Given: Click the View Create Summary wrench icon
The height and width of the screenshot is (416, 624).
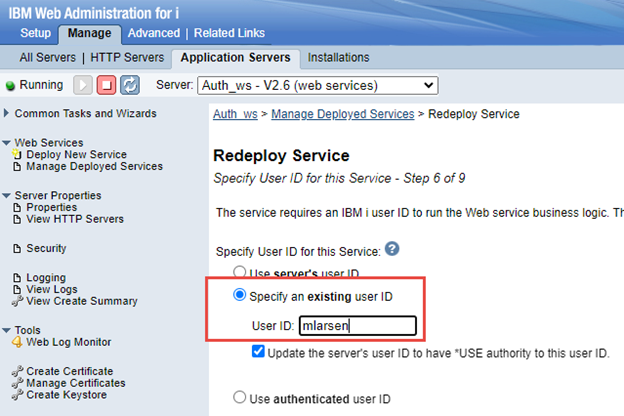Looking at the screenshot, I should click(x=17, y=301).
